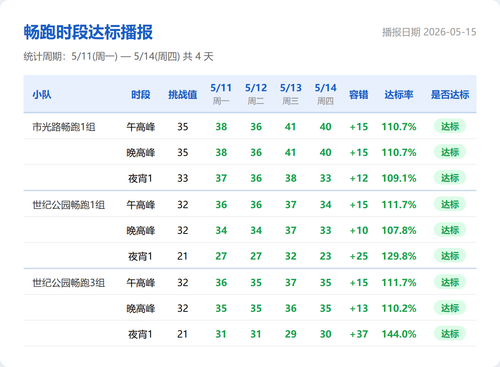Click team name 市光路畅跑1组
The height and width of the screenshot is (367, 500).
click(x=64, y=127)
